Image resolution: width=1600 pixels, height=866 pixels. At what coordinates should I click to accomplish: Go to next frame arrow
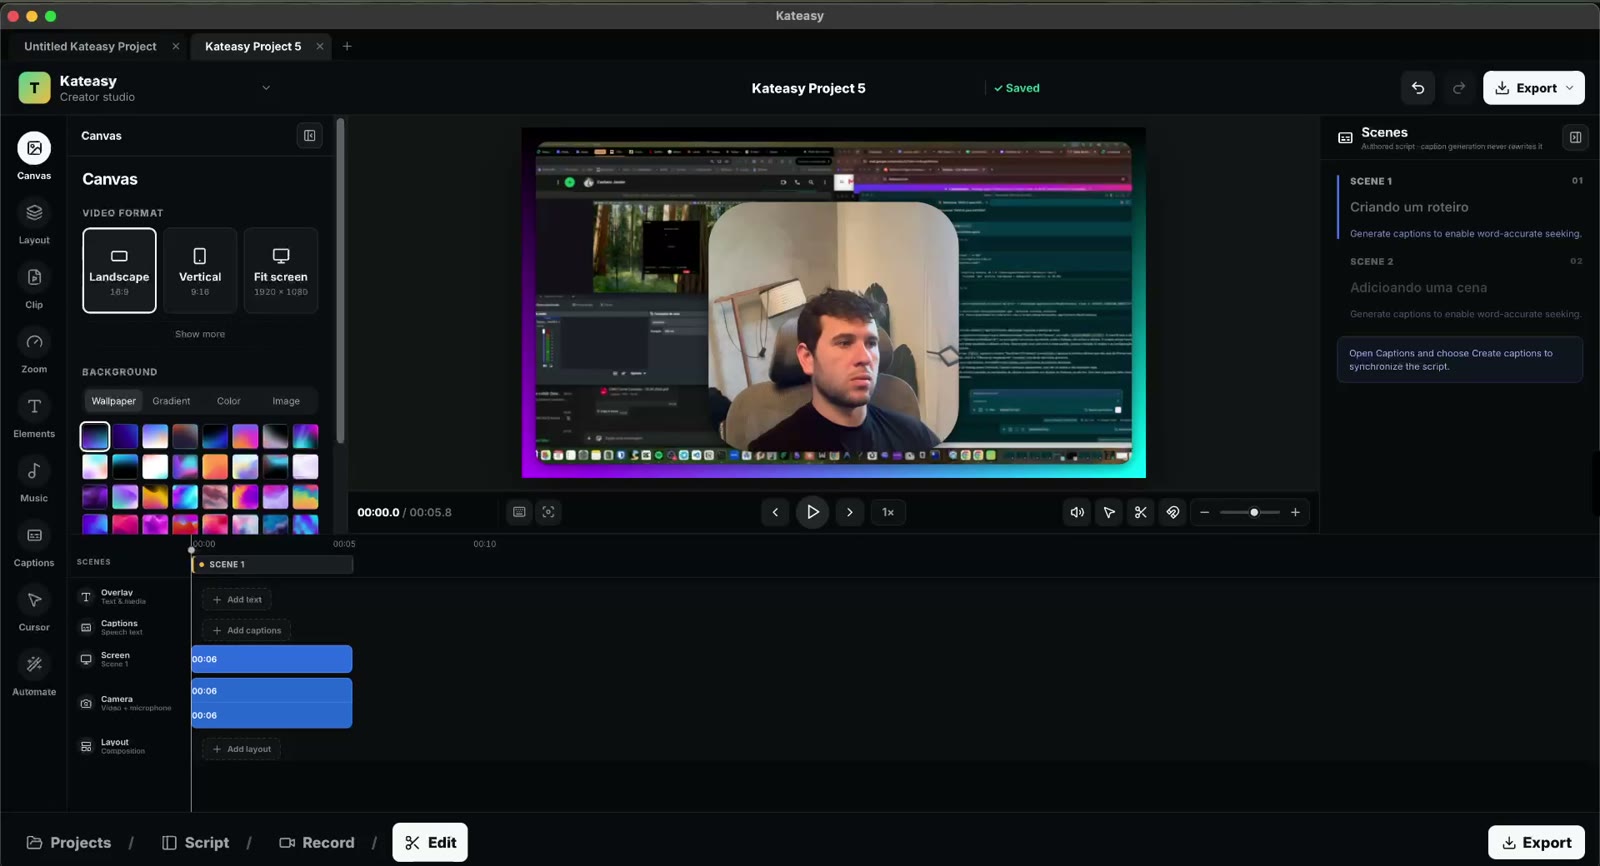(850, 512)
